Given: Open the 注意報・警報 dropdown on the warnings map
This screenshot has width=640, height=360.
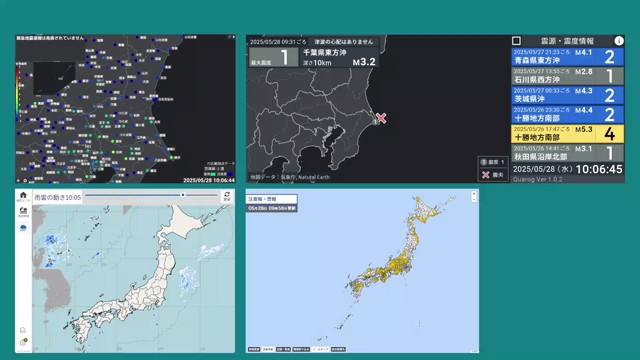Looking at the screenshot, I should coord(271,199).
